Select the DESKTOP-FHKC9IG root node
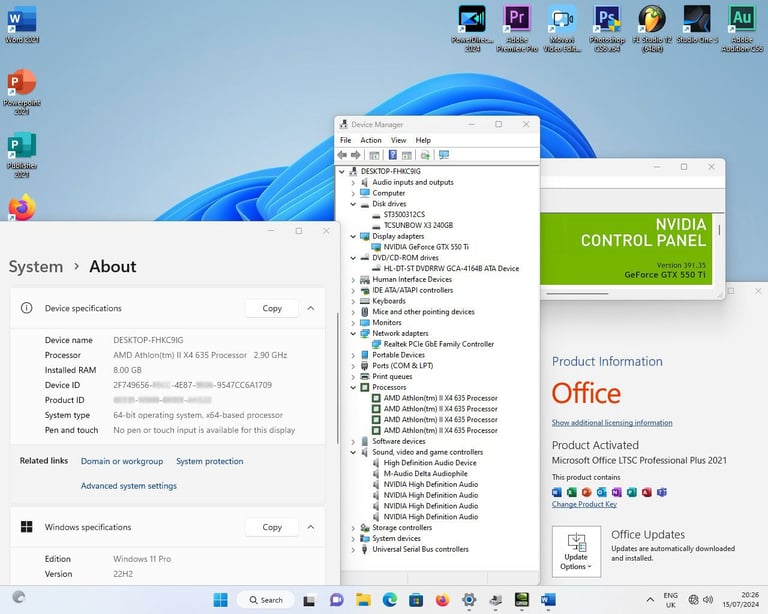 tap(390, 171)
